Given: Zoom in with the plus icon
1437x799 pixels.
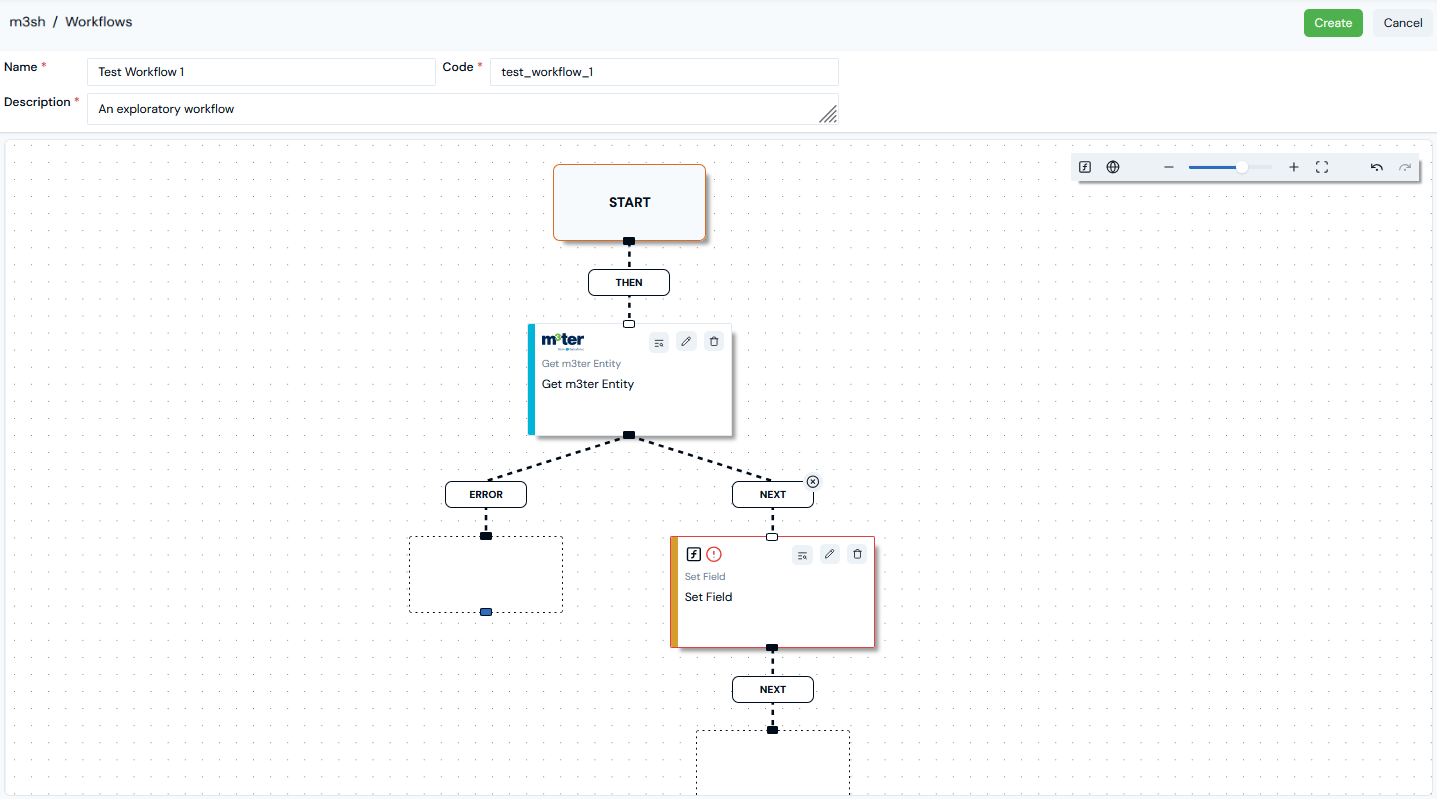Looking at the screenshot, I should 1294,167.
